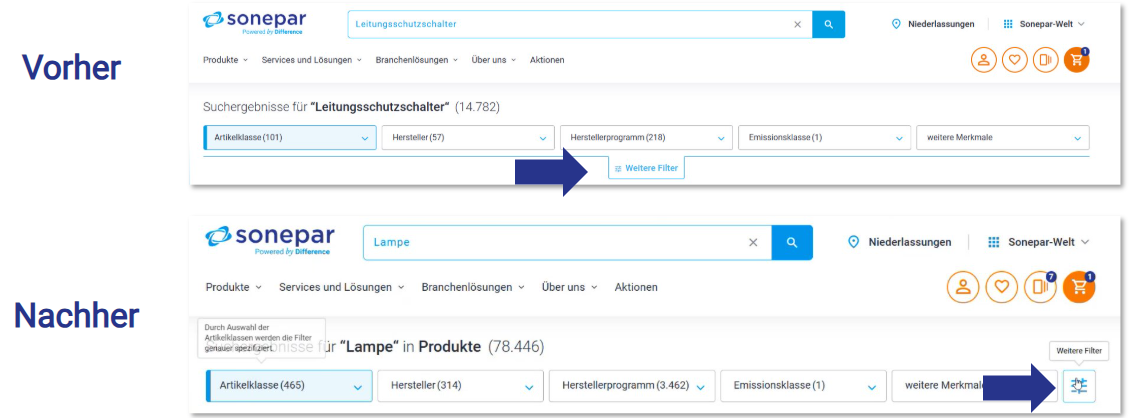The width and height of the screenshot is (1129, 418).
Task: Clear the Leitungsschutzschalter search with the X
Action: [797, 24]
